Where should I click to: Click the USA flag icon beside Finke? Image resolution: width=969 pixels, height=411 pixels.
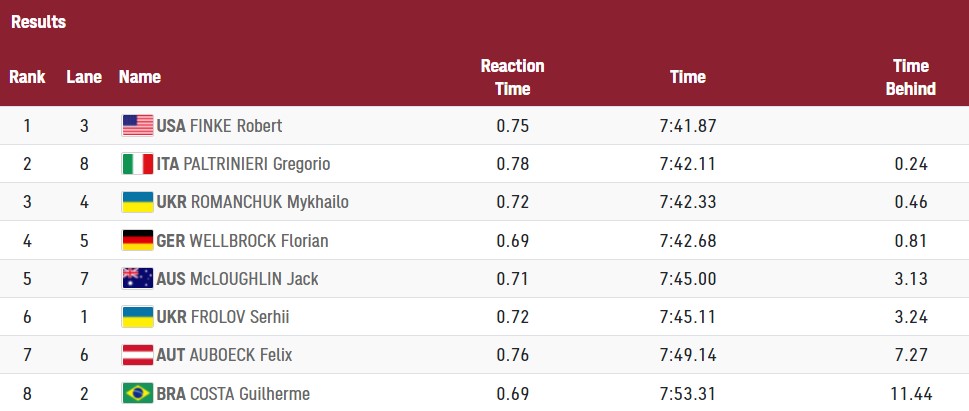tap(137, 125)
